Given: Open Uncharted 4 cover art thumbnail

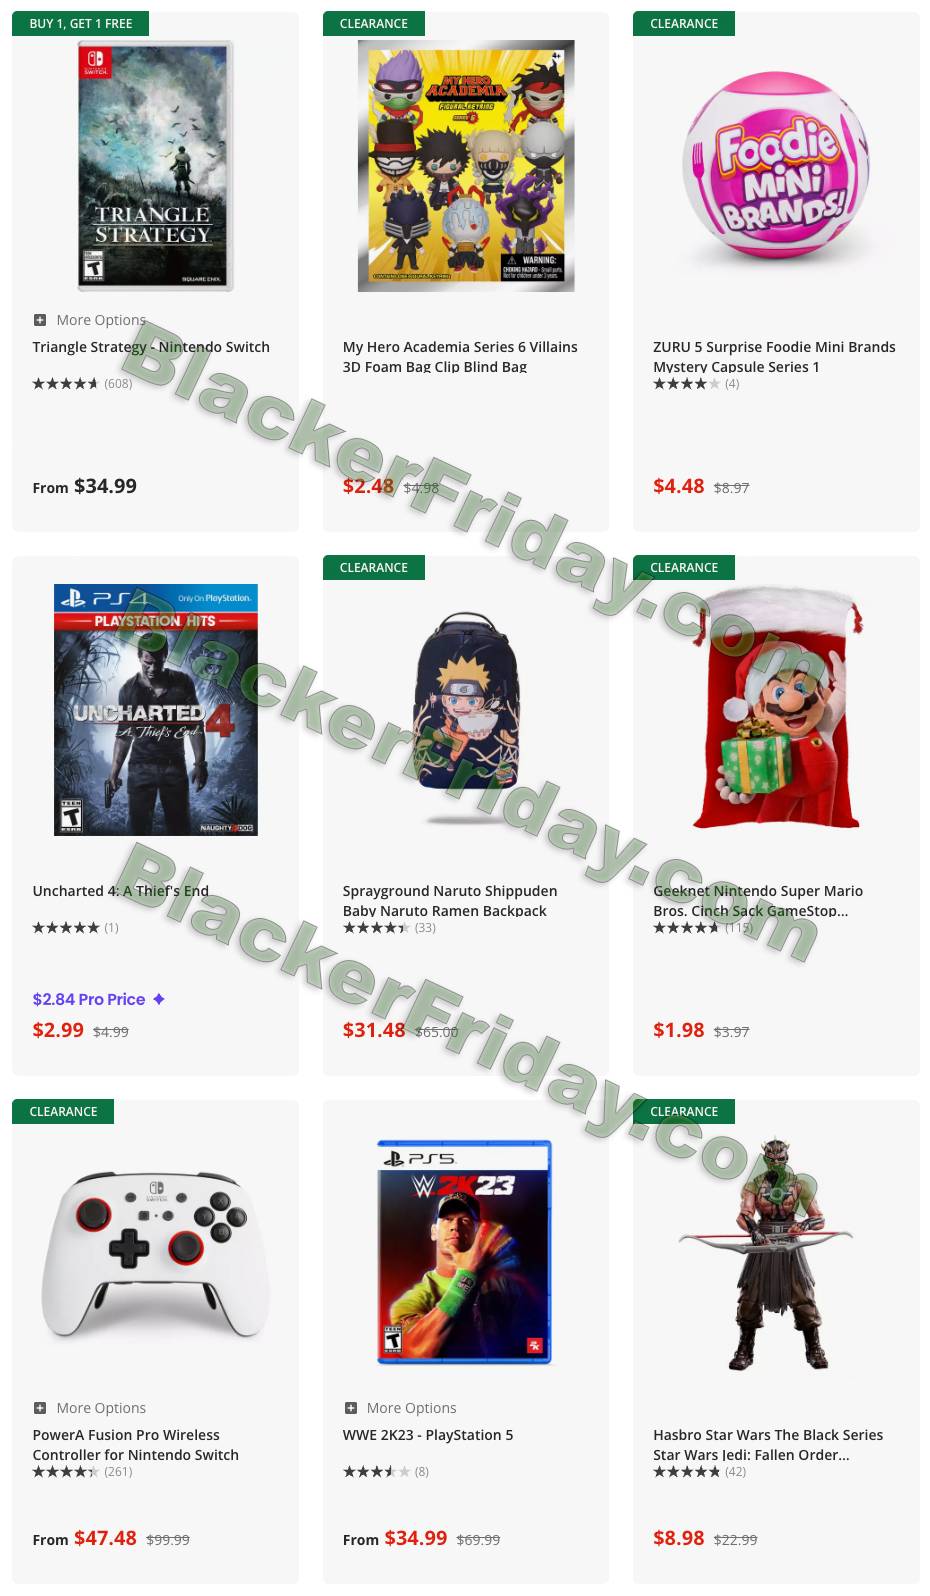Looking at the screenshot, I should pyautogui.click(x=156, y=710).
